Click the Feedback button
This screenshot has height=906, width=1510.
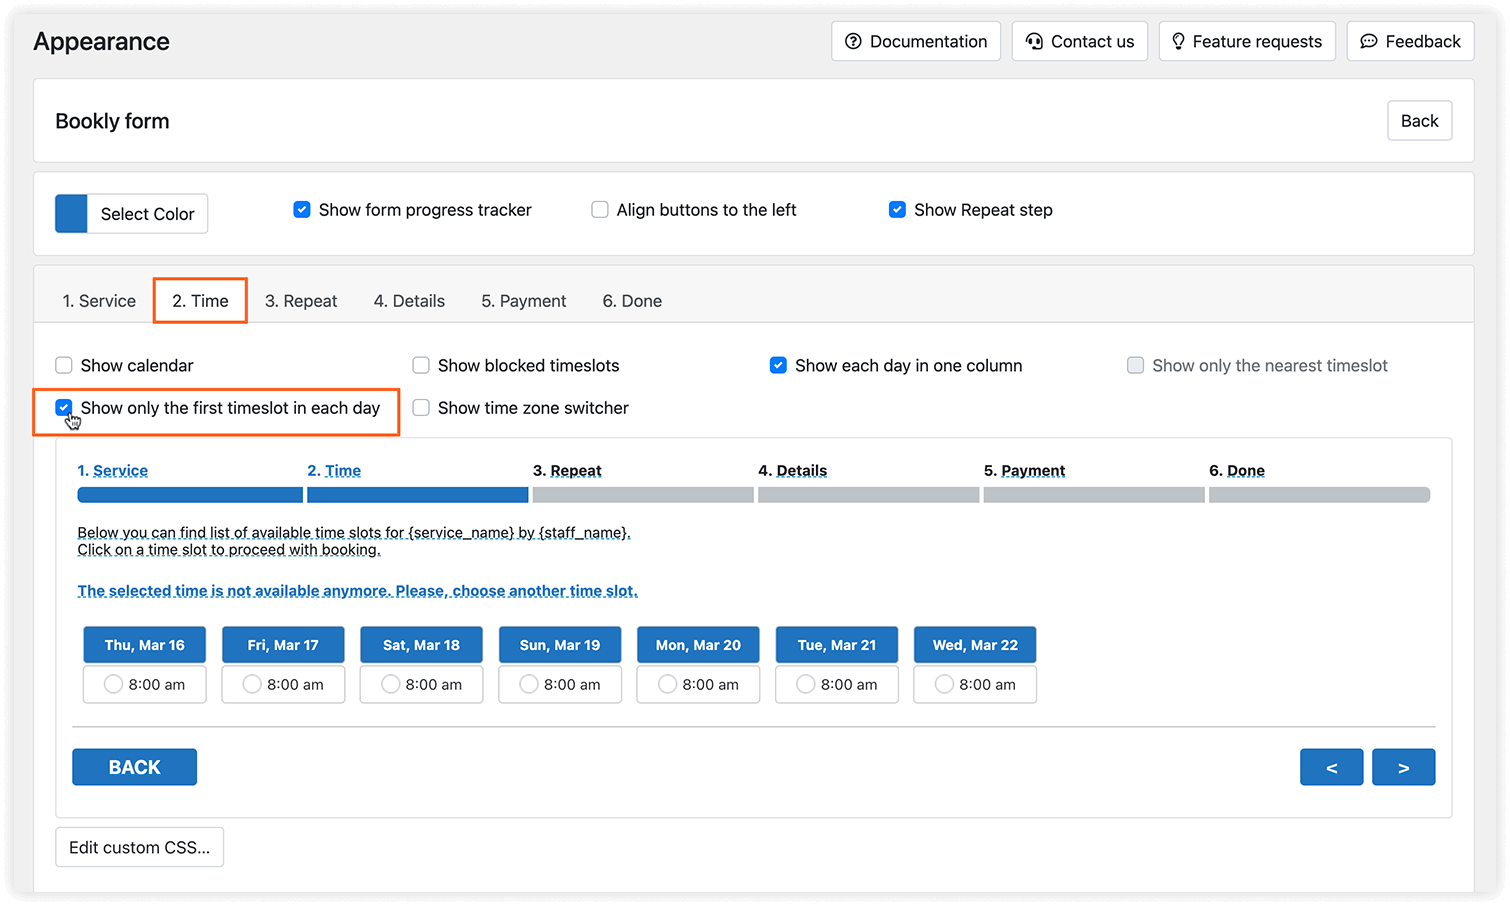pos(1409,41)
